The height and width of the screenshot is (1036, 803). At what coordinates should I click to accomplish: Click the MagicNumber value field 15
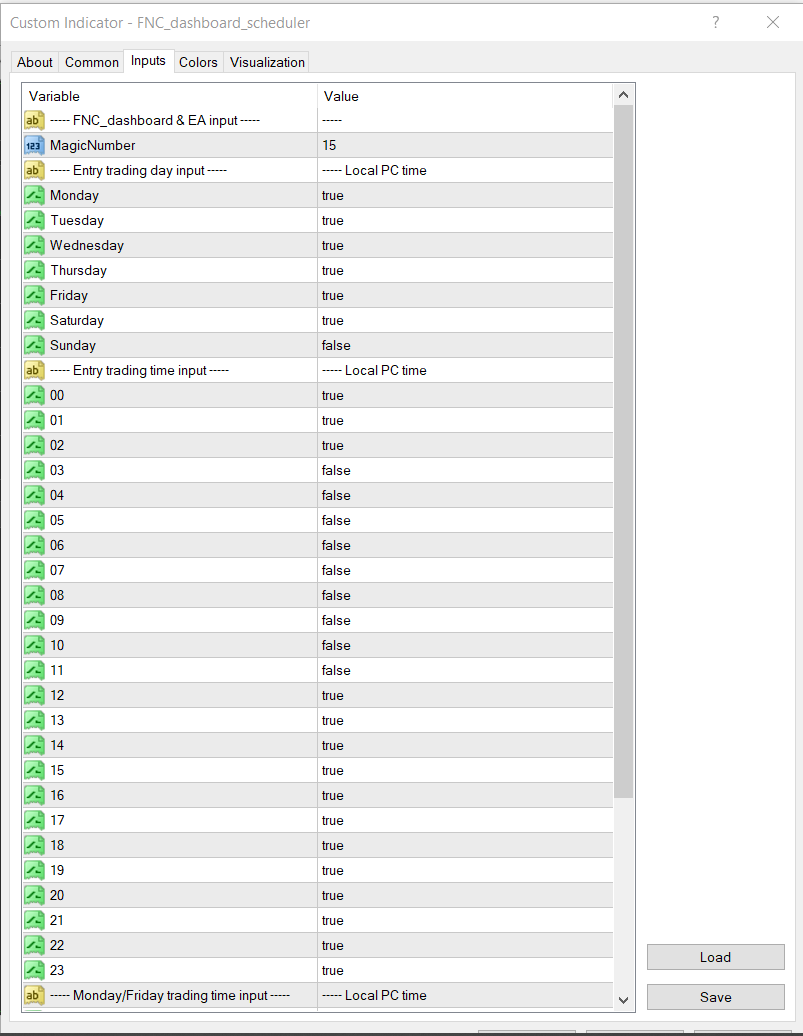465,145
